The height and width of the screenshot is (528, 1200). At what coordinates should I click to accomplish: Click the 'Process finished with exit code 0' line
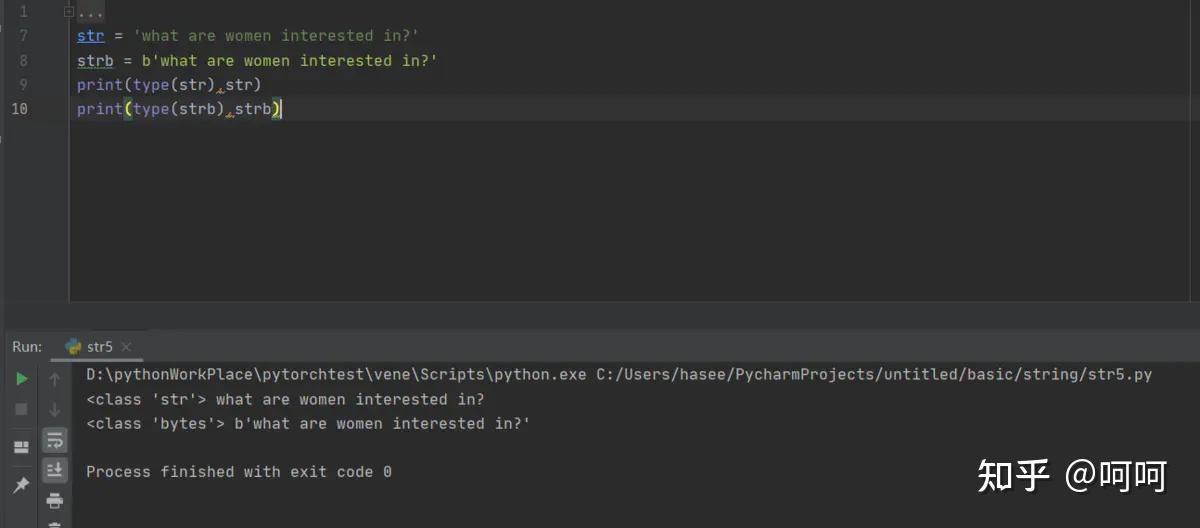coord(239,472)
